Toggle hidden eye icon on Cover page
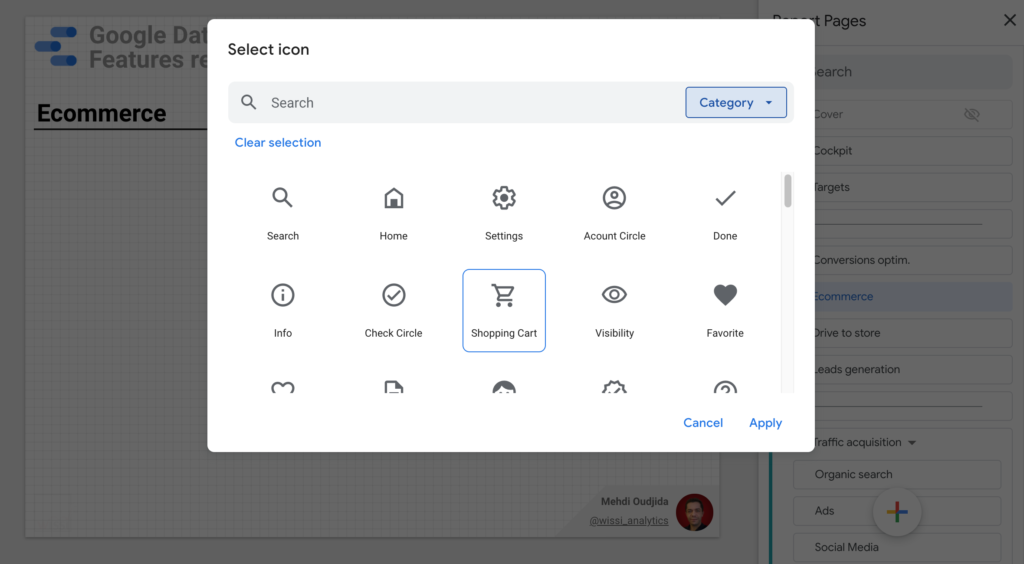The image size is (1024, 564). click(x=972, y=114)
